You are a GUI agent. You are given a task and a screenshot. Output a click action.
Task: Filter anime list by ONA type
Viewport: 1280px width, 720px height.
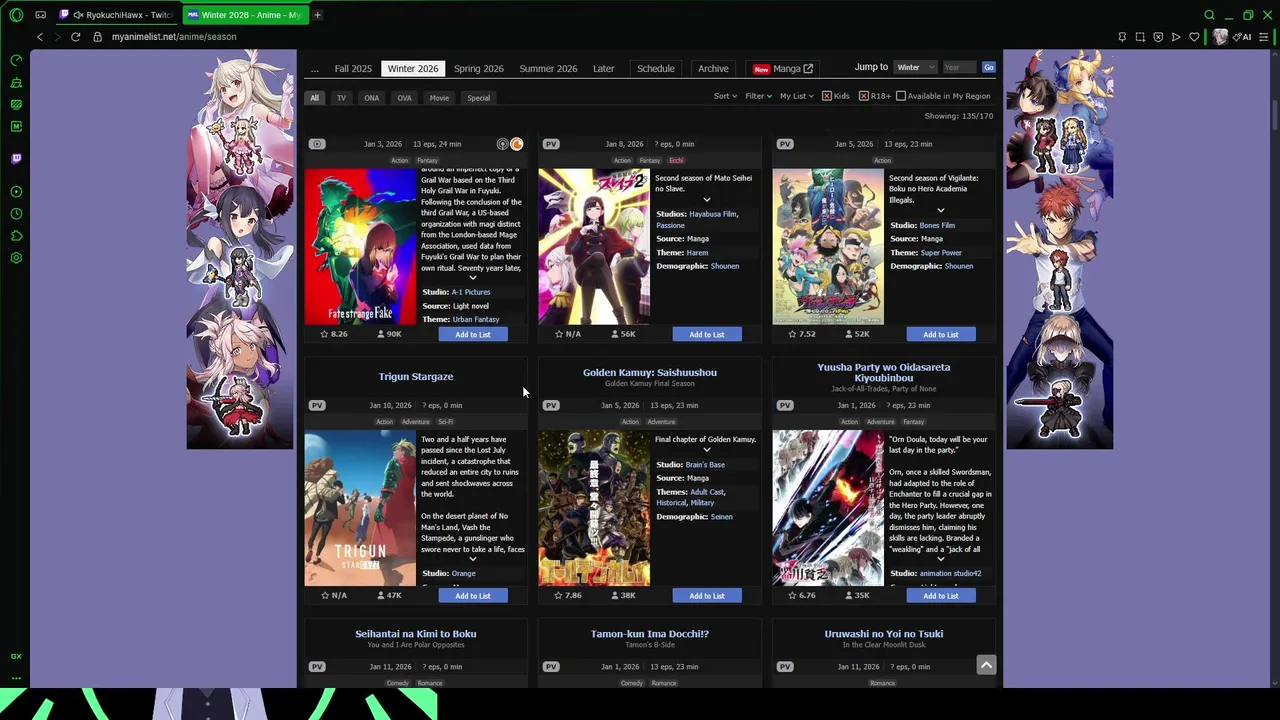372,98
